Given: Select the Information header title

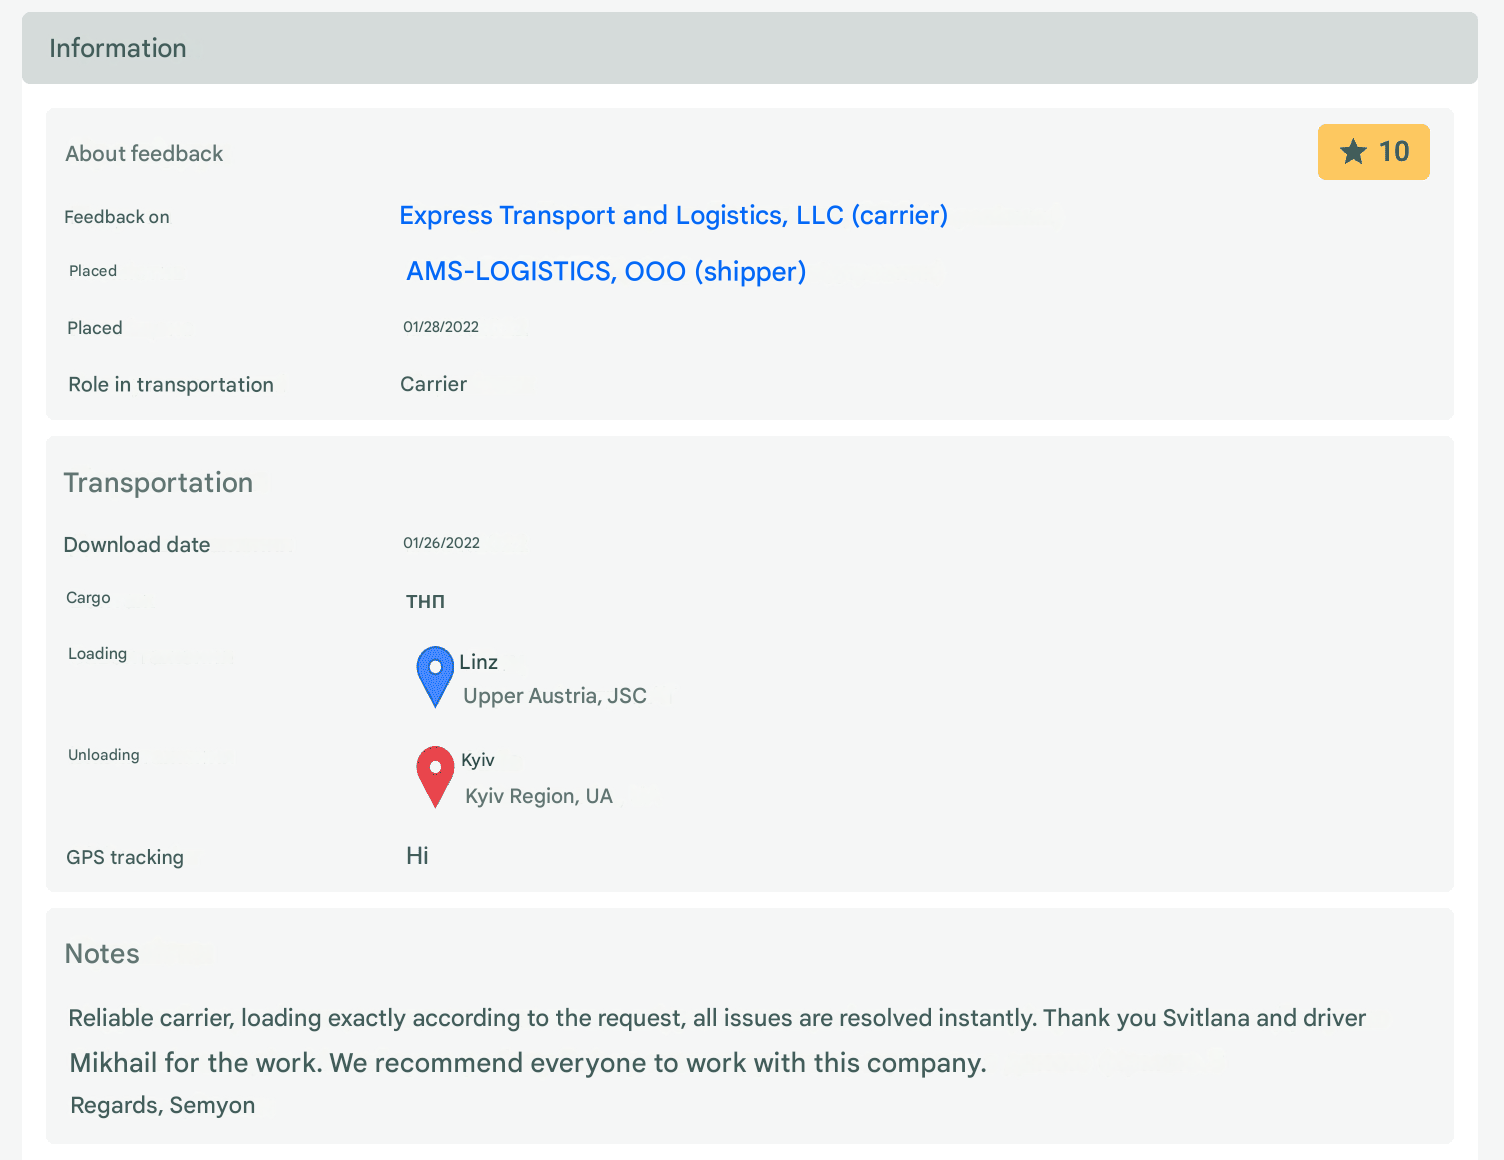Looking at the screenshot, I should tap(118, 48).
